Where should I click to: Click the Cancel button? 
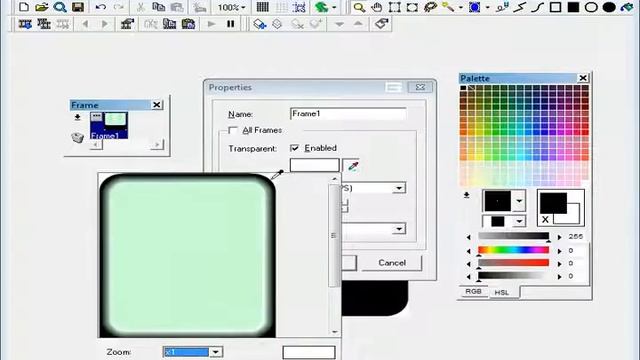coord(392,263)
